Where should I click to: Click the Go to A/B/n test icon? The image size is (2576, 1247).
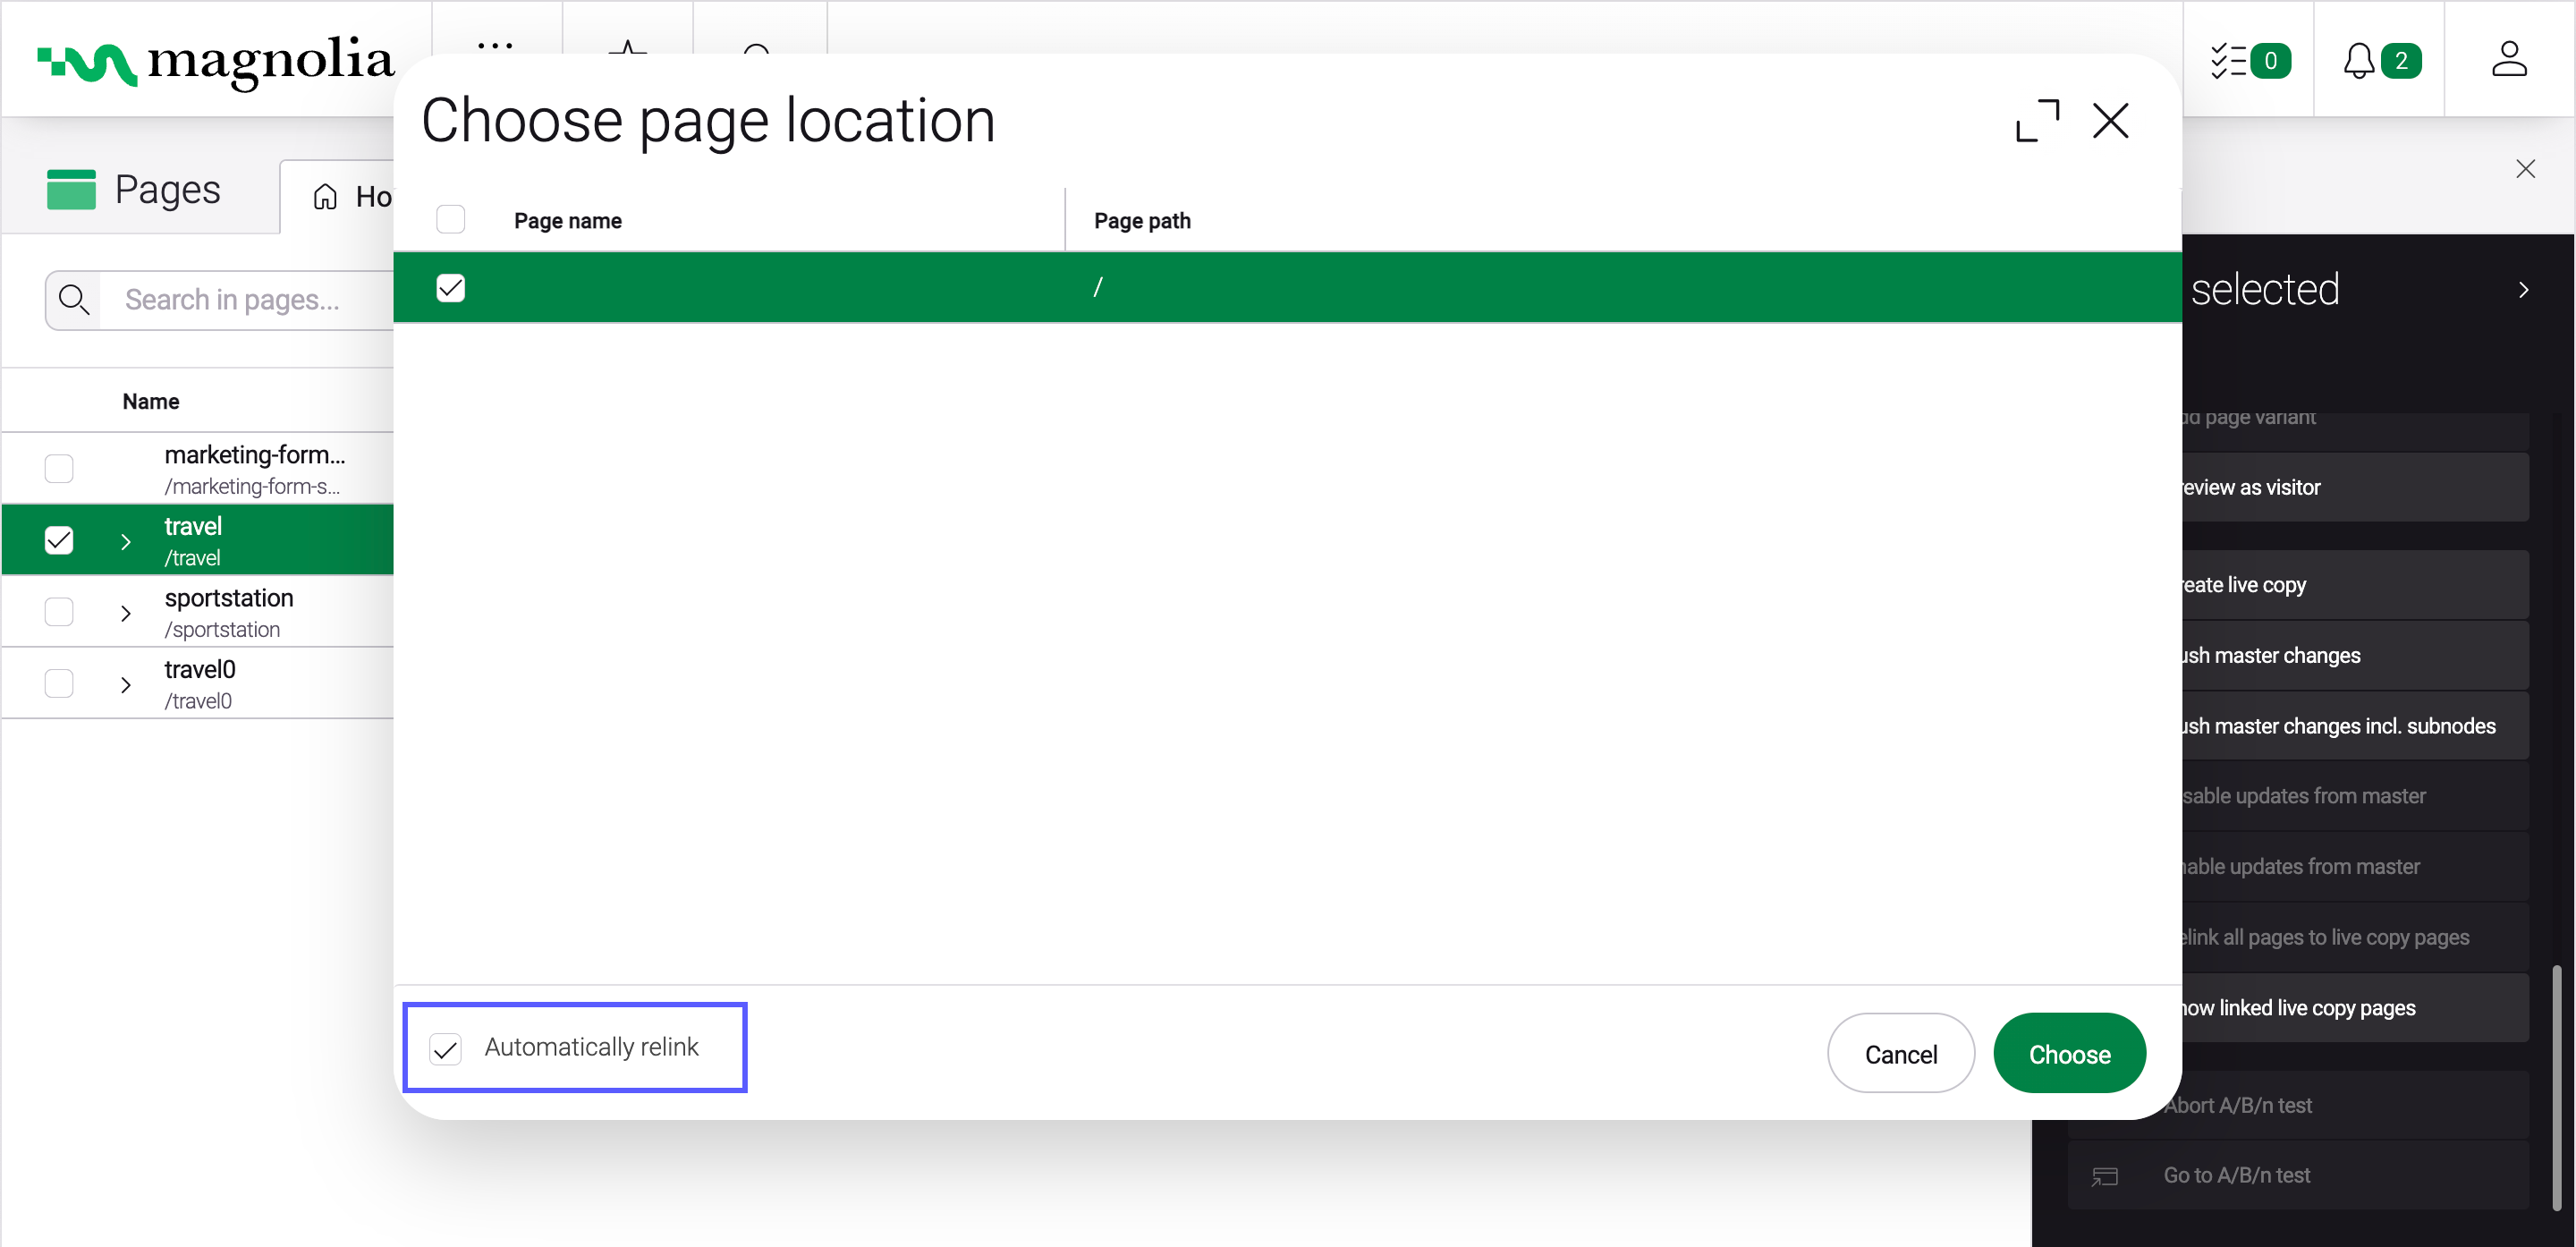[x=2105, y=1176]
